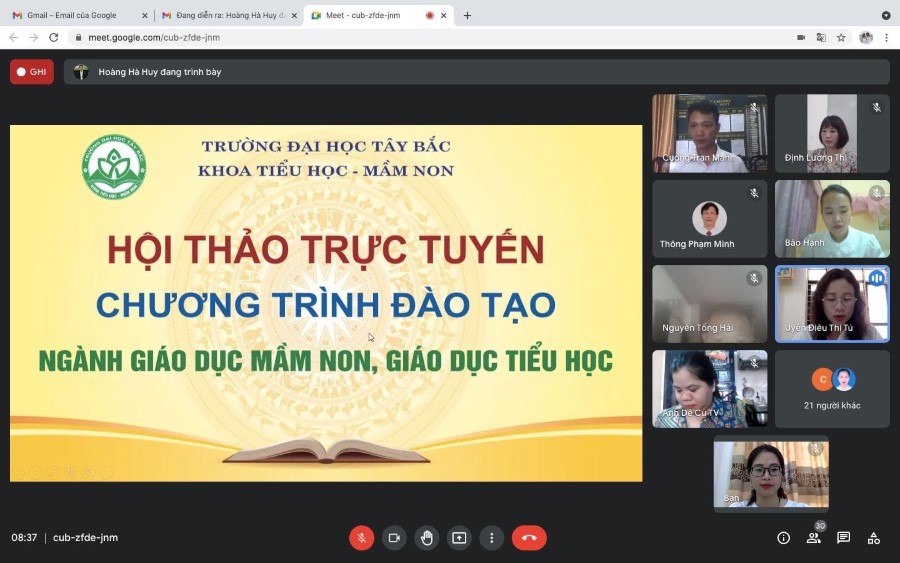900x563 pixels.
Task: Open more options three-dot menu in call bar
Action: click(492, 538)
